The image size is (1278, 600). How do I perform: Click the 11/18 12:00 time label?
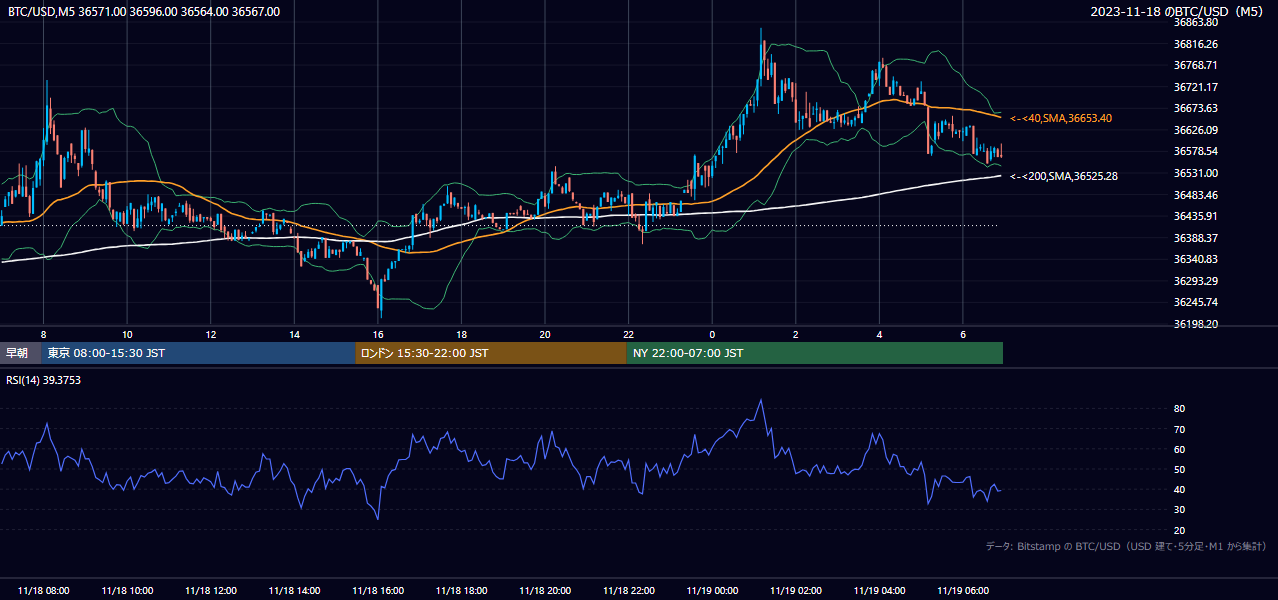pos(210,591)
